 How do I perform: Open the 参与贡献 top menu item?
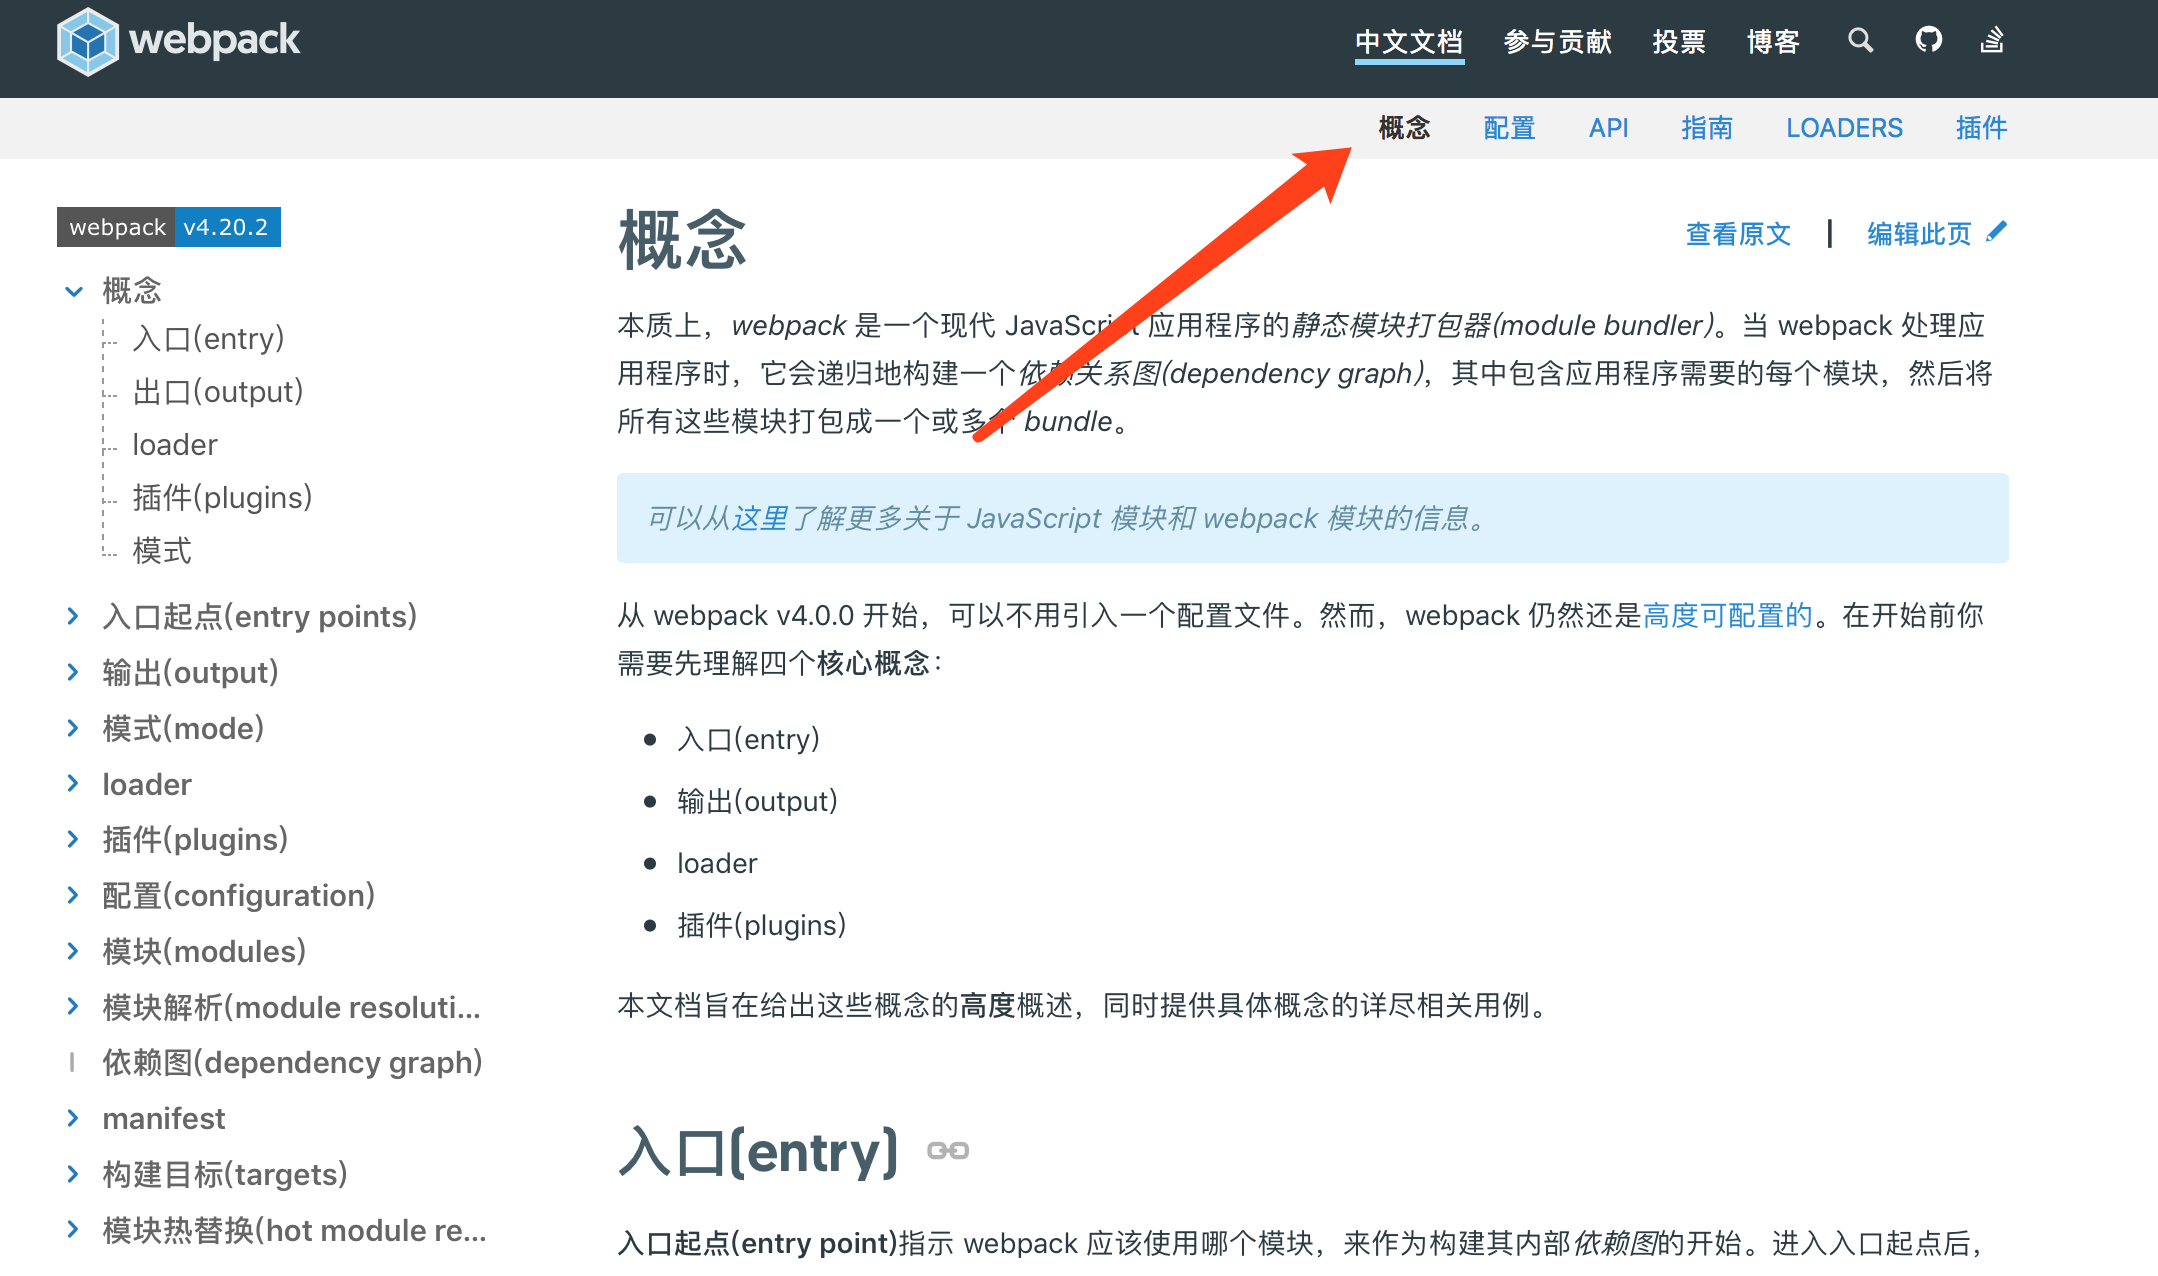tap(1557, 42)
